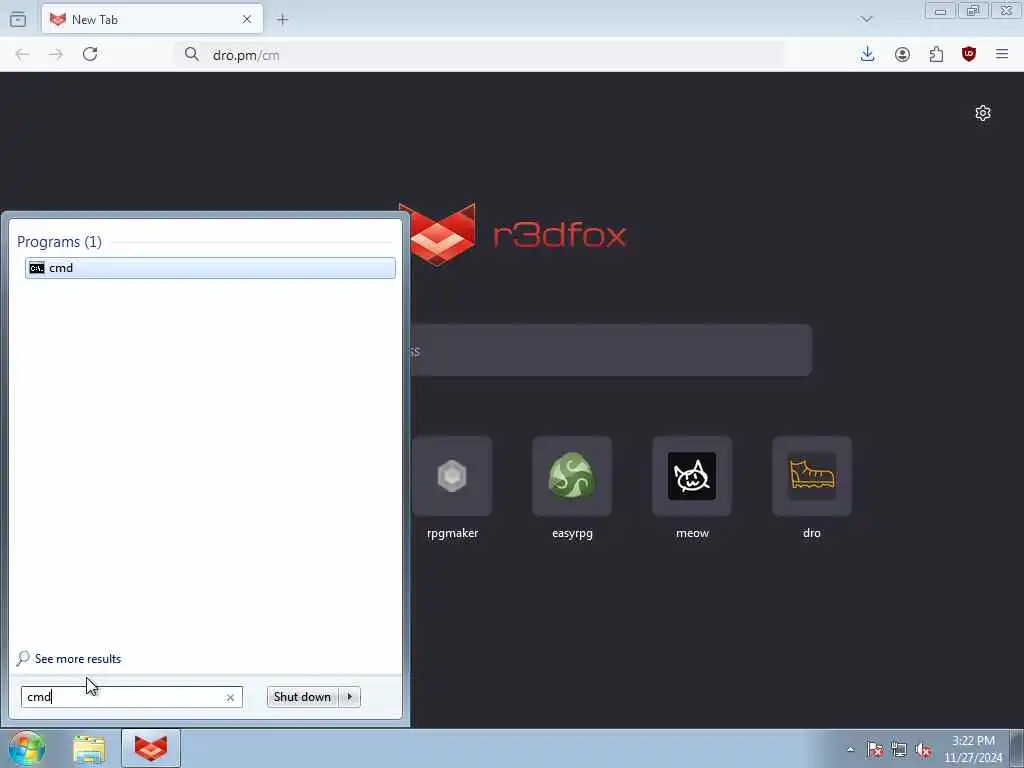The width and height of the screenshot is (1024, 768).
Task: Open the browser's downloads panel
Action: 867,54
